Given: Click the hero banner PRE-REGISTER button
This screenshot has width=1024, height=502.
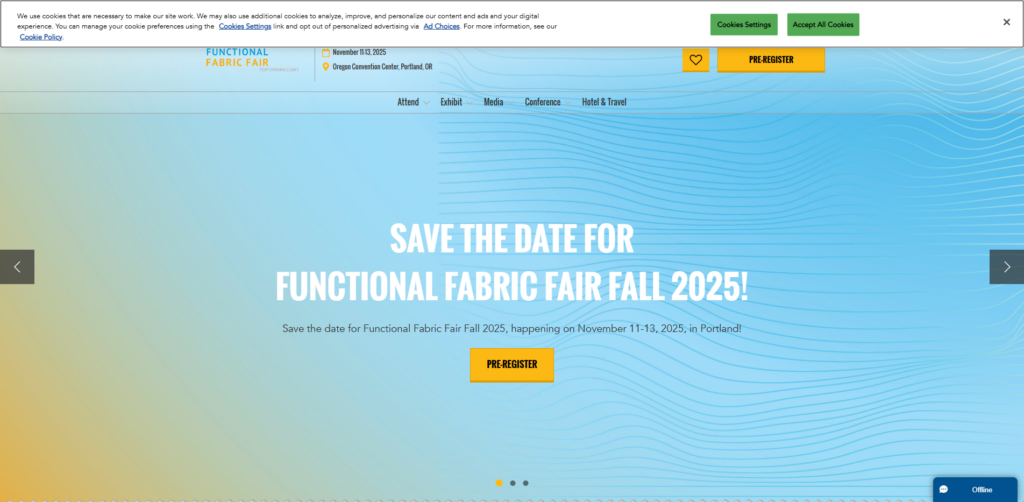Looking at the screenshot, I should pyautogui.click(x=512, y=364).
